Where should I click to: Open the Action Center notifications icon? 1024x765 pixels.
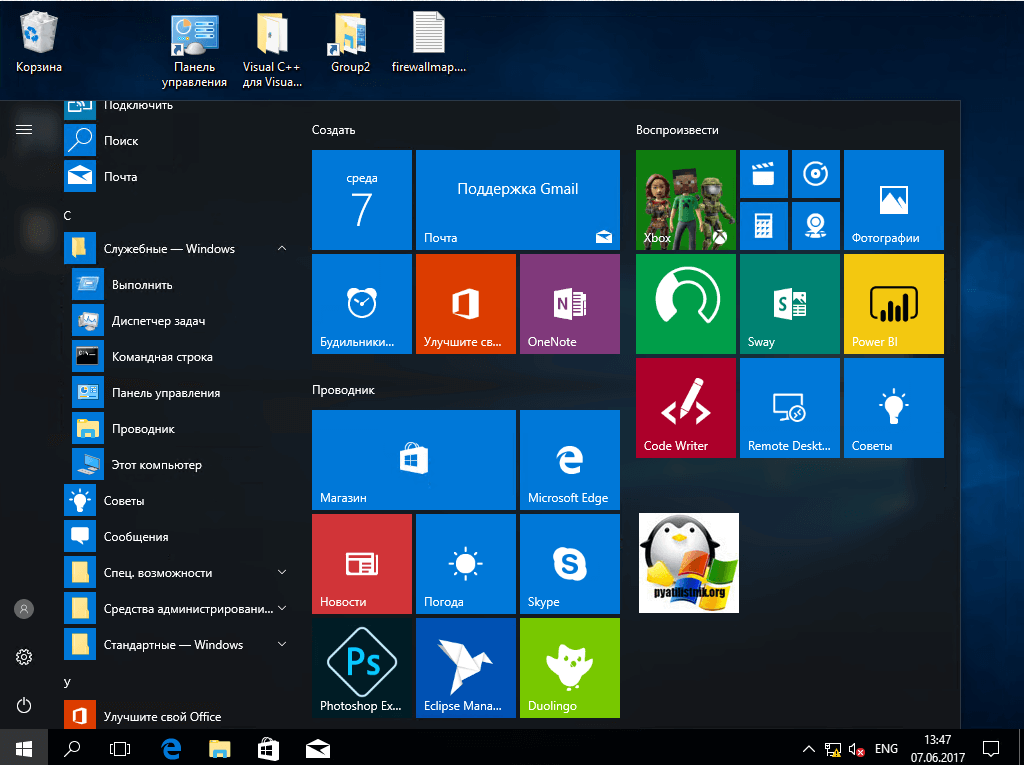point(991,749)
